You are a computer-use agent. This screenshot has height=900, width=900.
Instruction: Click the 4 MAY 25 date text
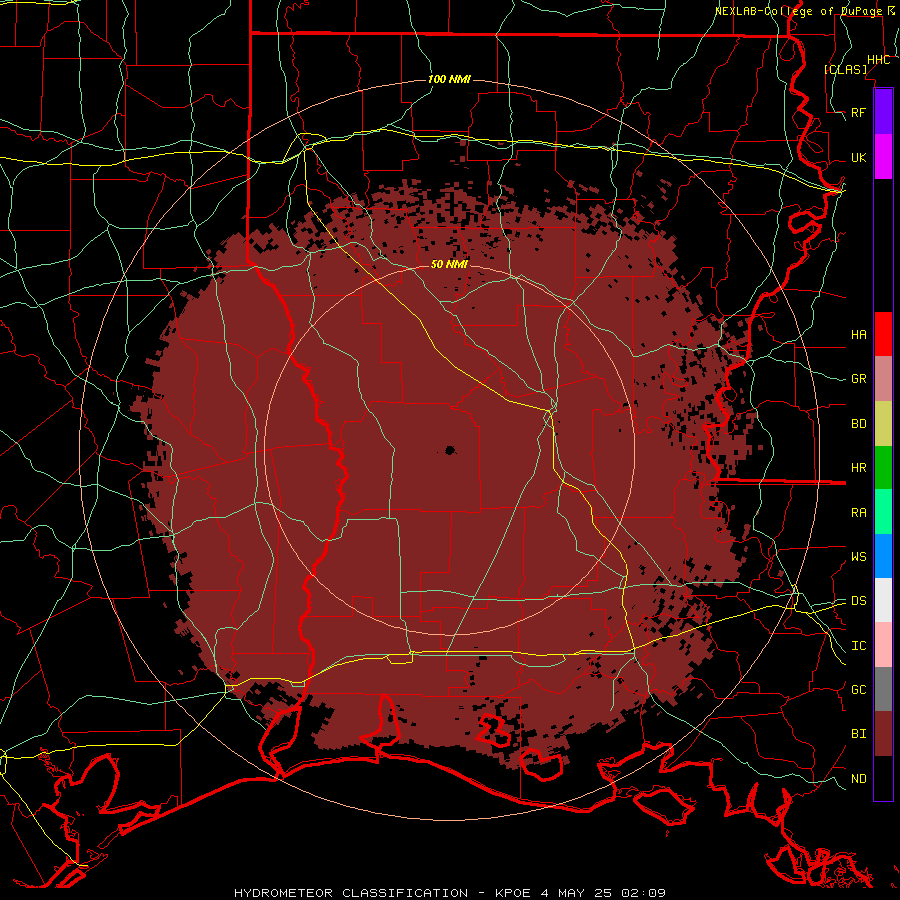click(576, 893)
